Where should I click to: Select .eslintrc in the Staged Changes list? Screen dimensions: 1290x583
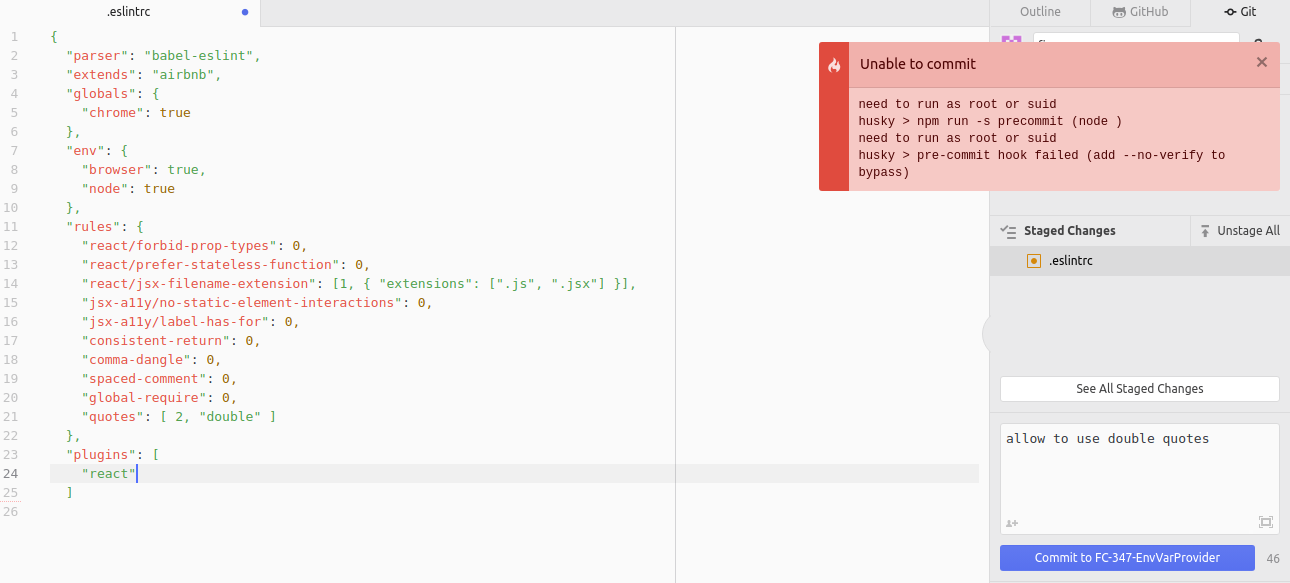pyautogui.click(x=1140, y=261)
